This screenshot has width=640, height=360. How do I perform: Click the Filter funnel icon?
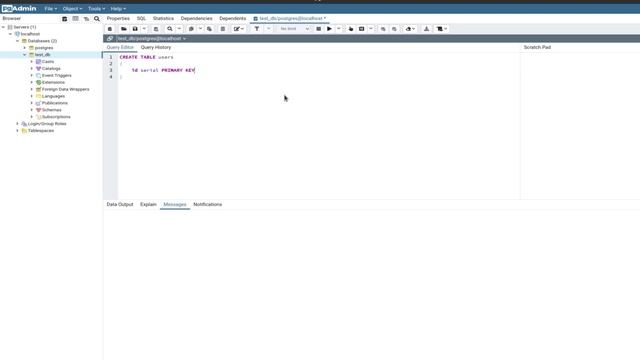tap(257, 29)
